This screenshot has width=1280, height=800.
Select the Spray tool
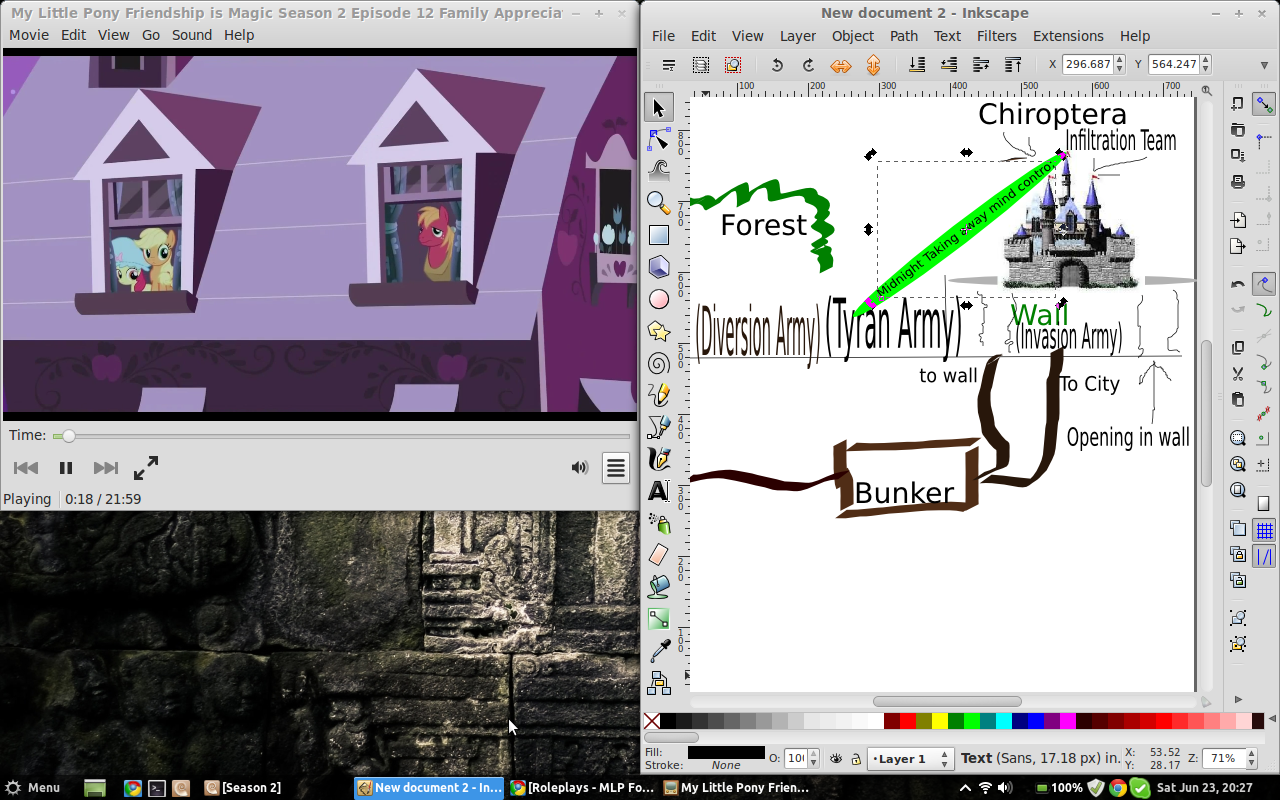coord(658,523)
